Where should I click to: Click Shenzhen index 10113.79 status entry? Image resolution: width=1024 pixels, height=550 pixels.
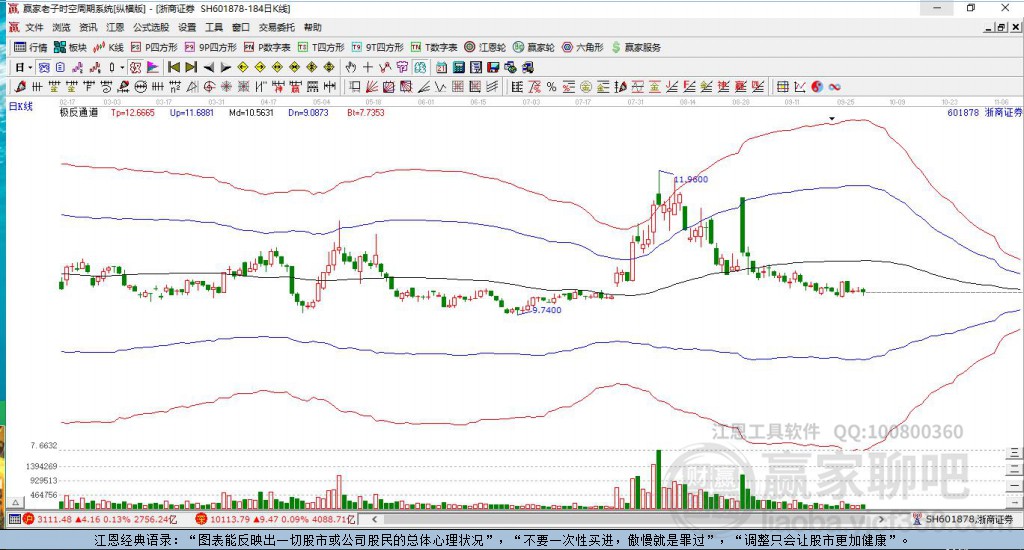point(275,519)
